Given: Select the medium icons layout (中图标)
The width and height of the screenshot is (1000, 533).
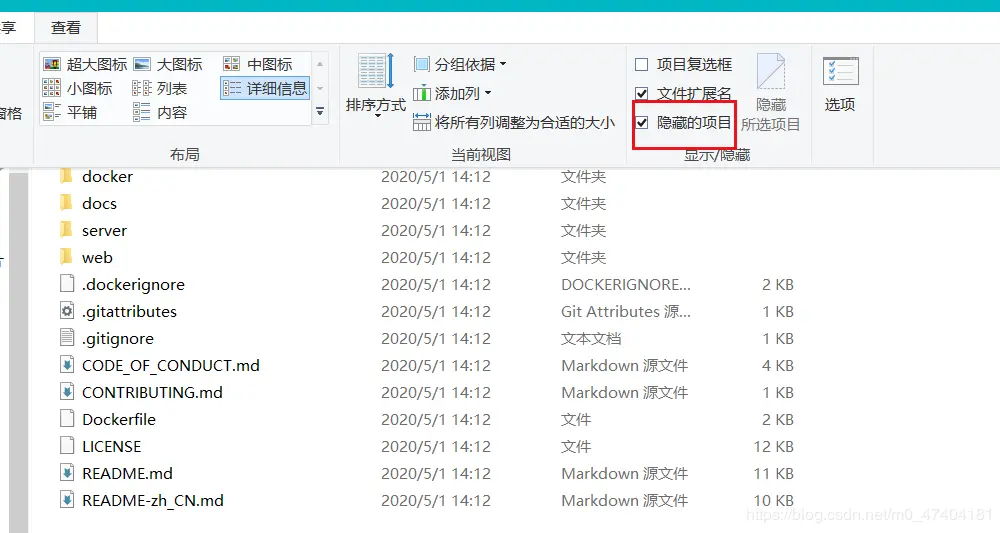Looking at the screenshot, I should [258, 64].
